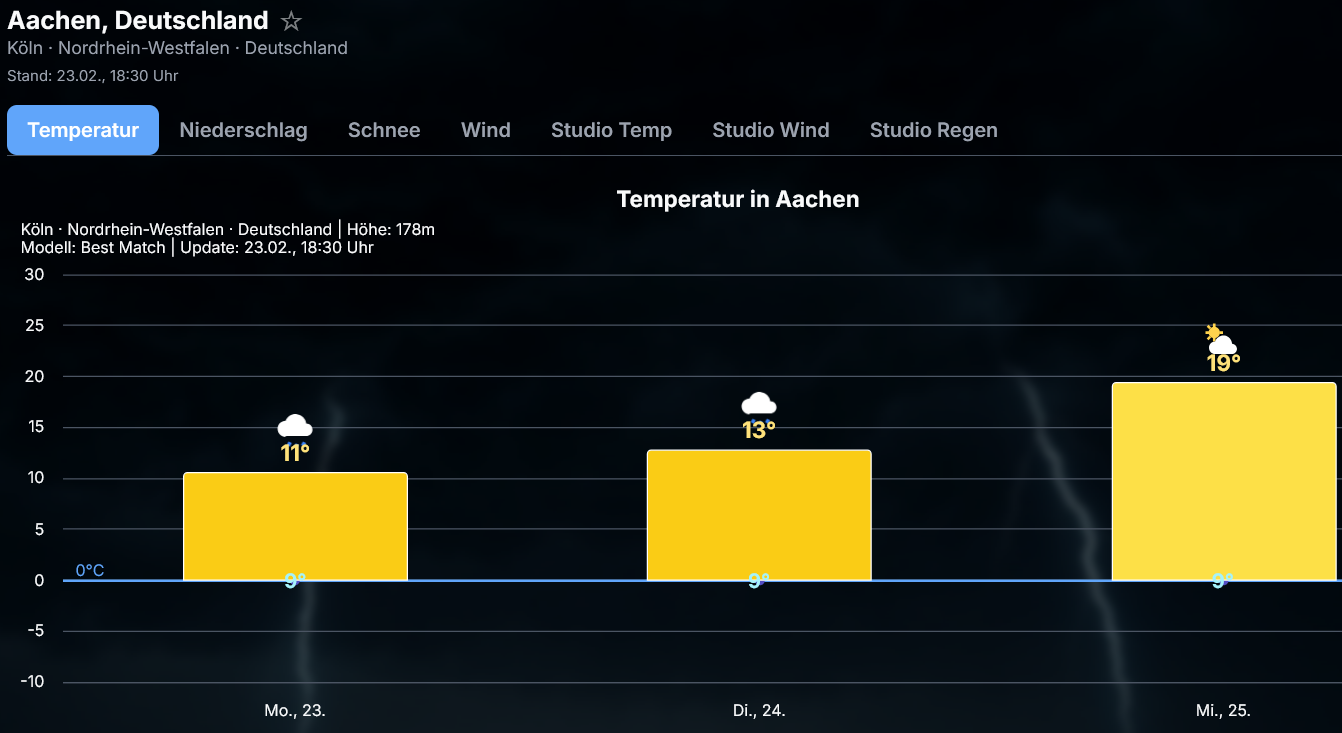Click Wednesday's tall temperature bar
The width and height of the screenshot is (1342, 733).
(1223, 480)
